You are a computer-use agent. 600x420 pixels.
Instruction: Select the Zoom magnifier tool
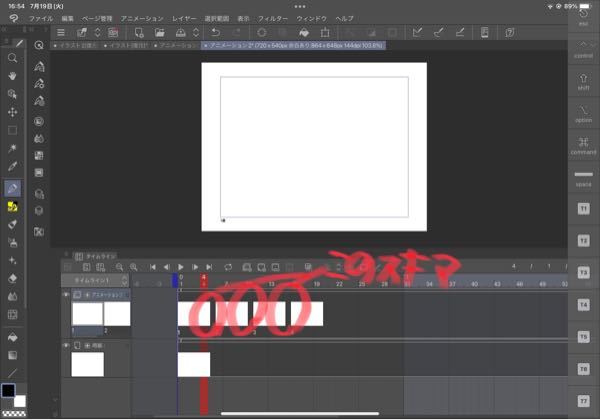pyautogui.click(x=12, y=58)
